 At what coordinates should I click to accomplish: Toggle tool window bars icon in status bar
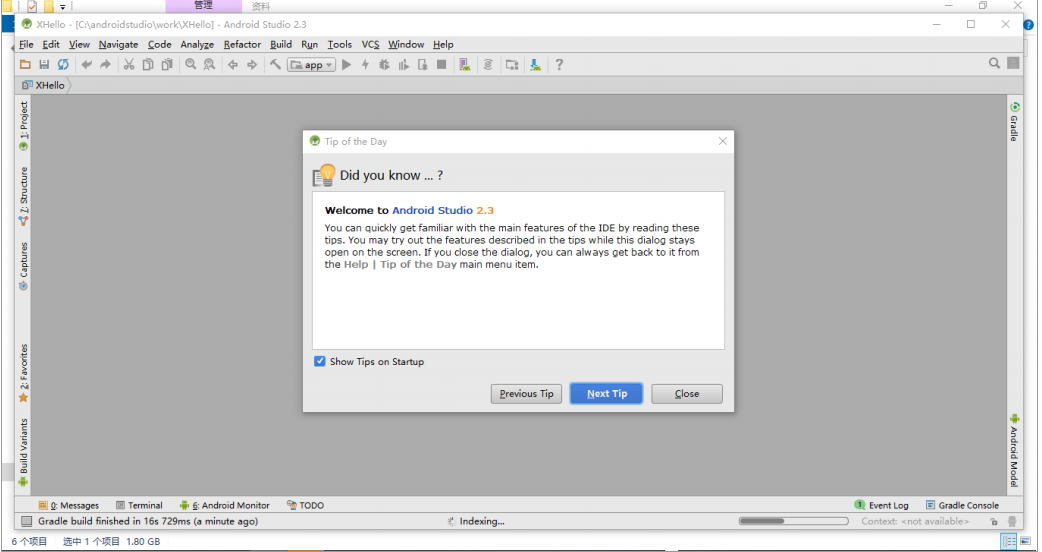(27, 521)
